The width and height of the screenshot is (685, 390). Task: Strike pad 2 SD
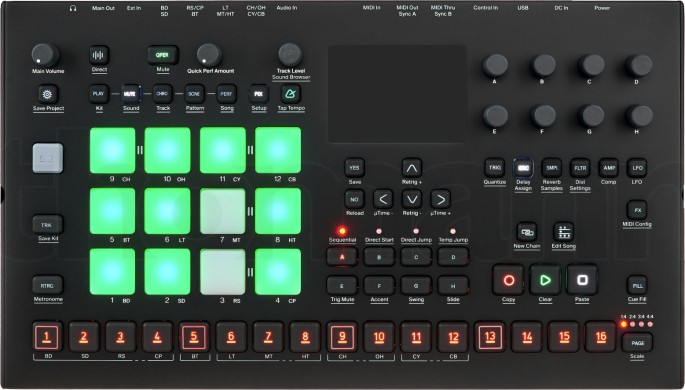point(167,272)
